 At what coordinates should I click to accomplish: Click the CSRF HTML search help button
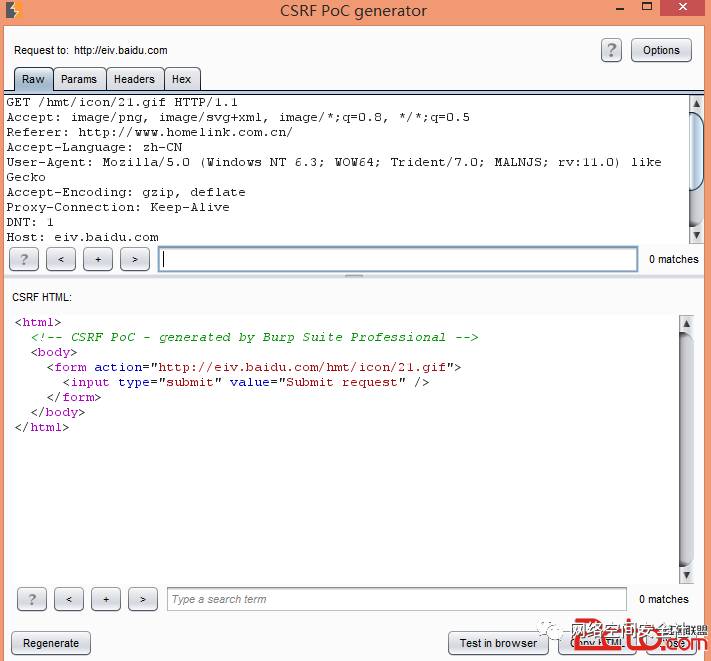(x=32, y=599)
